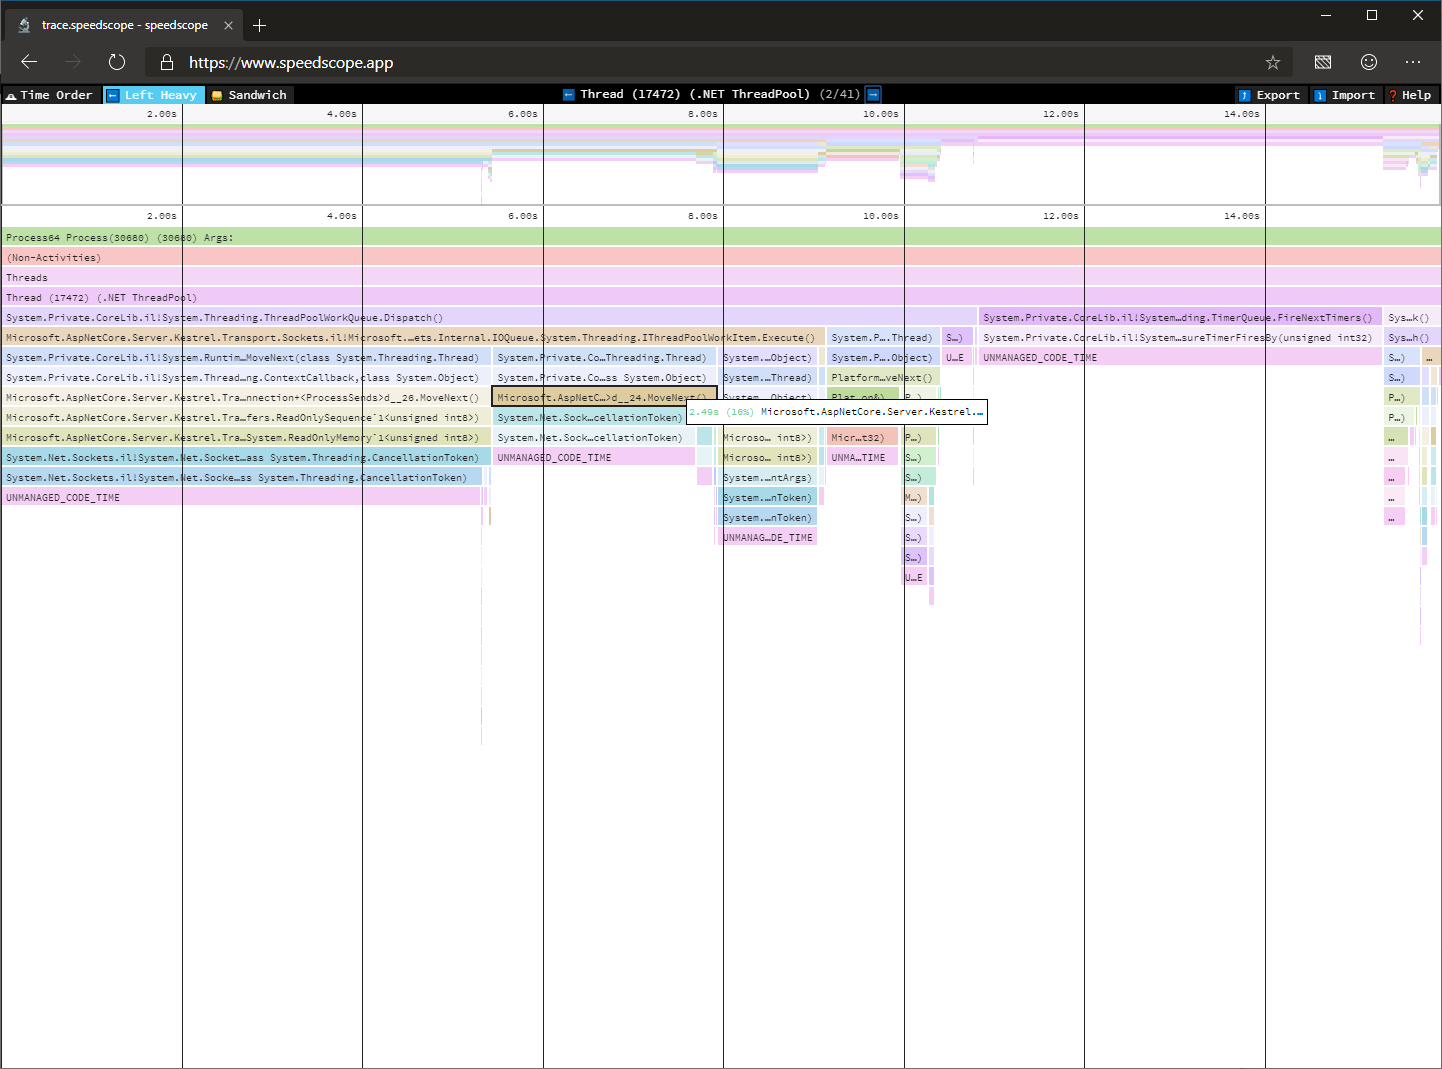
Task: Select the UNMA…TIME frame
Action: [862, 457]
